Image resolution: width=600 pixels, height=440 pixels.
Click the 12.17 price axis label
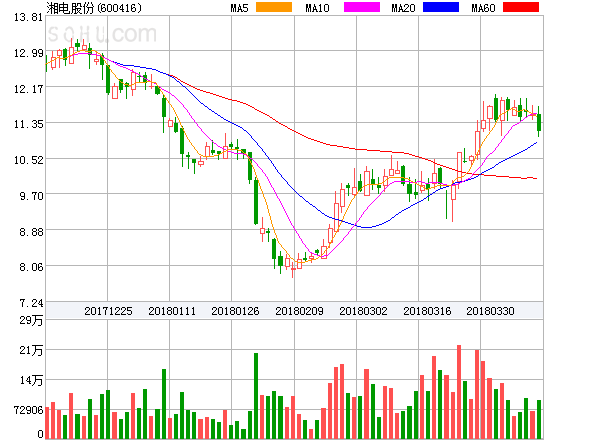28,89
